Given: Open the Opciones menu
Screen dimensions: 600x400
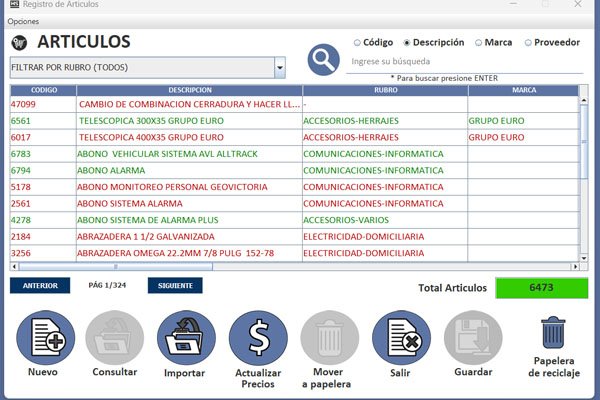Looking at the screenshot, I should (x=23, y=21).
